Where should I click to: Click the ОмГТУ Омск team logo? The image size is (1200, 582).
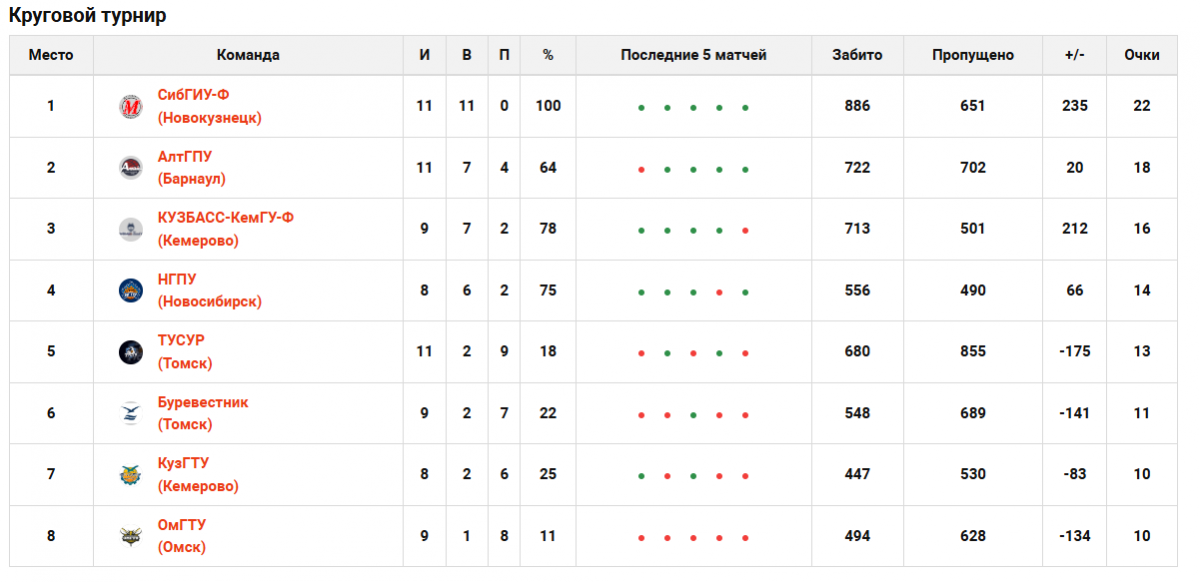[x=131, y=536]
